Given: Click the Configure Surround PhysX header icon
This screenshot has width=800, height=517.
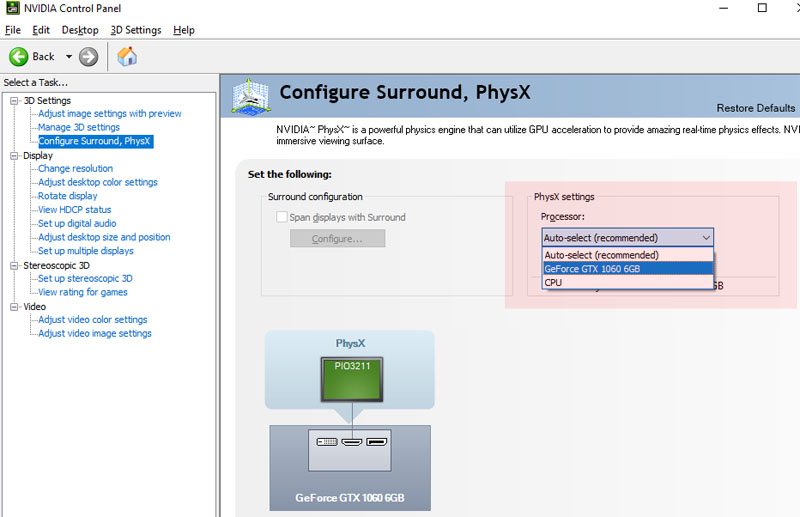Looking at the screenshot, I should point(250,96).
